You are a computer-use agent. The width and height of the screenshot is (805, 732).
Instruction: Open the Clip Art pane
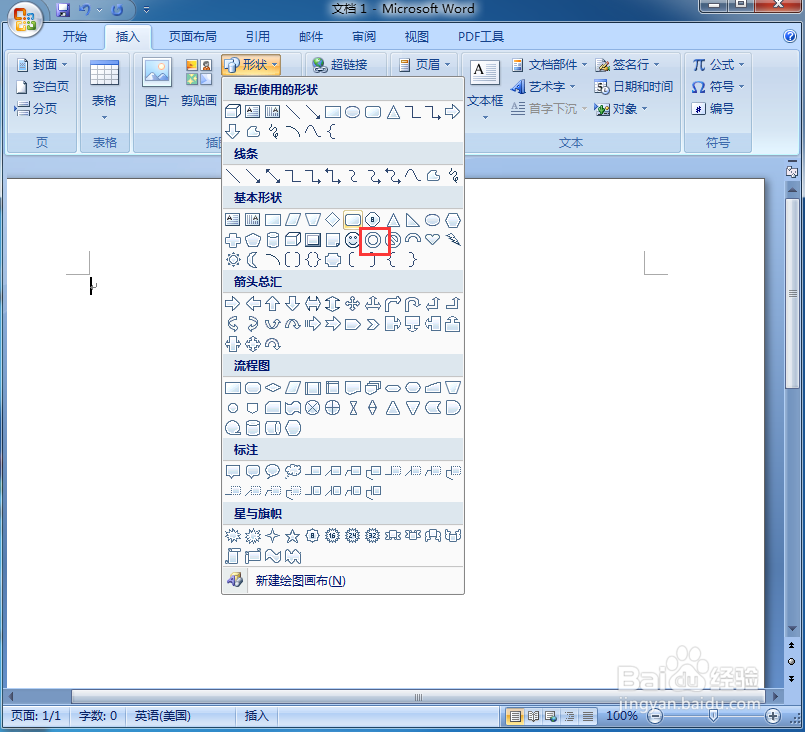tap(199, 83)
